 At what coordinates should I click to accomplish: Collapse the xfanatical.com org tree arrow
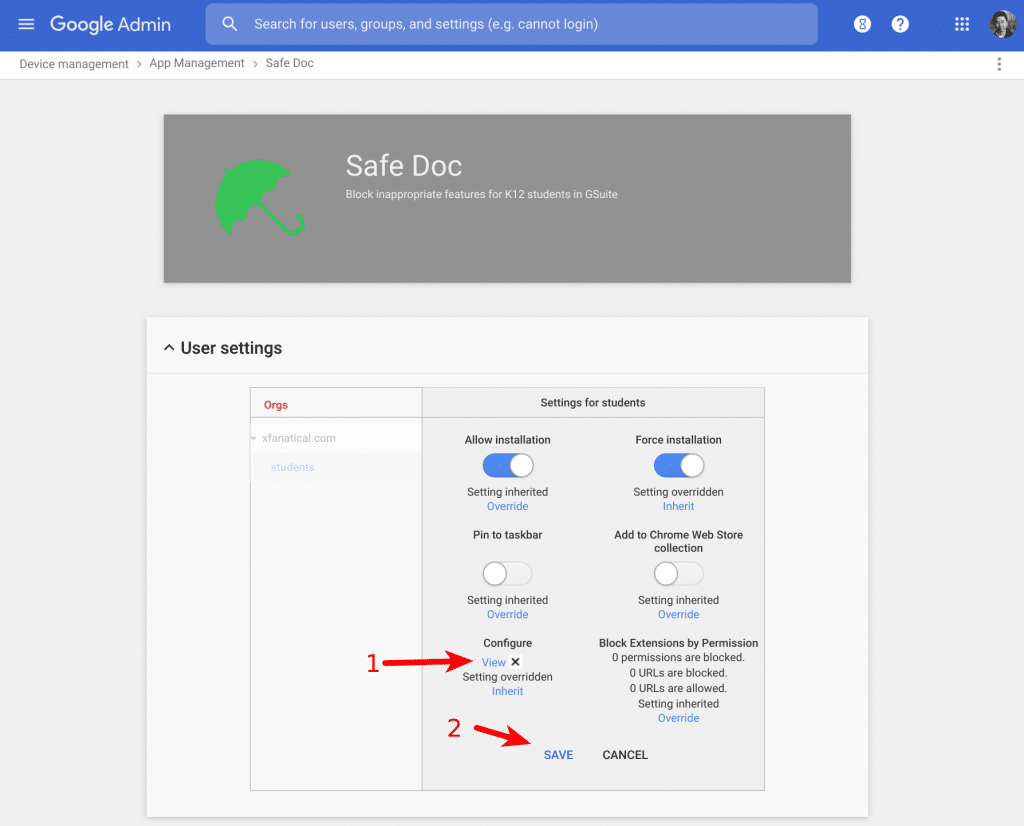tap(253, 438)
